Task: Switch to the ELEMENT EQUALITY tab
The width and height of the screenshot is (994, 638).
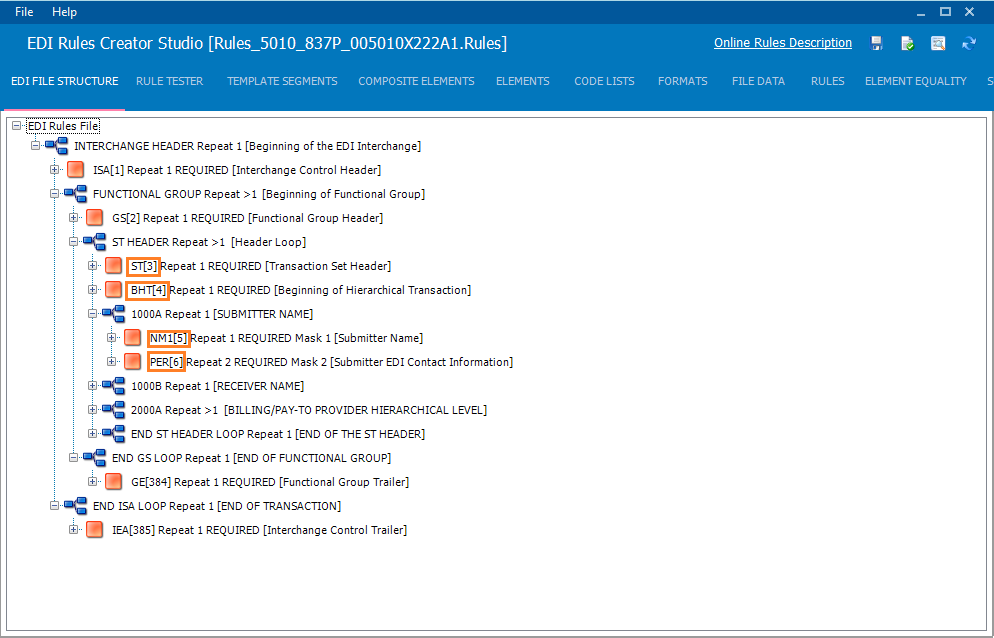Action: coord(915,81)
